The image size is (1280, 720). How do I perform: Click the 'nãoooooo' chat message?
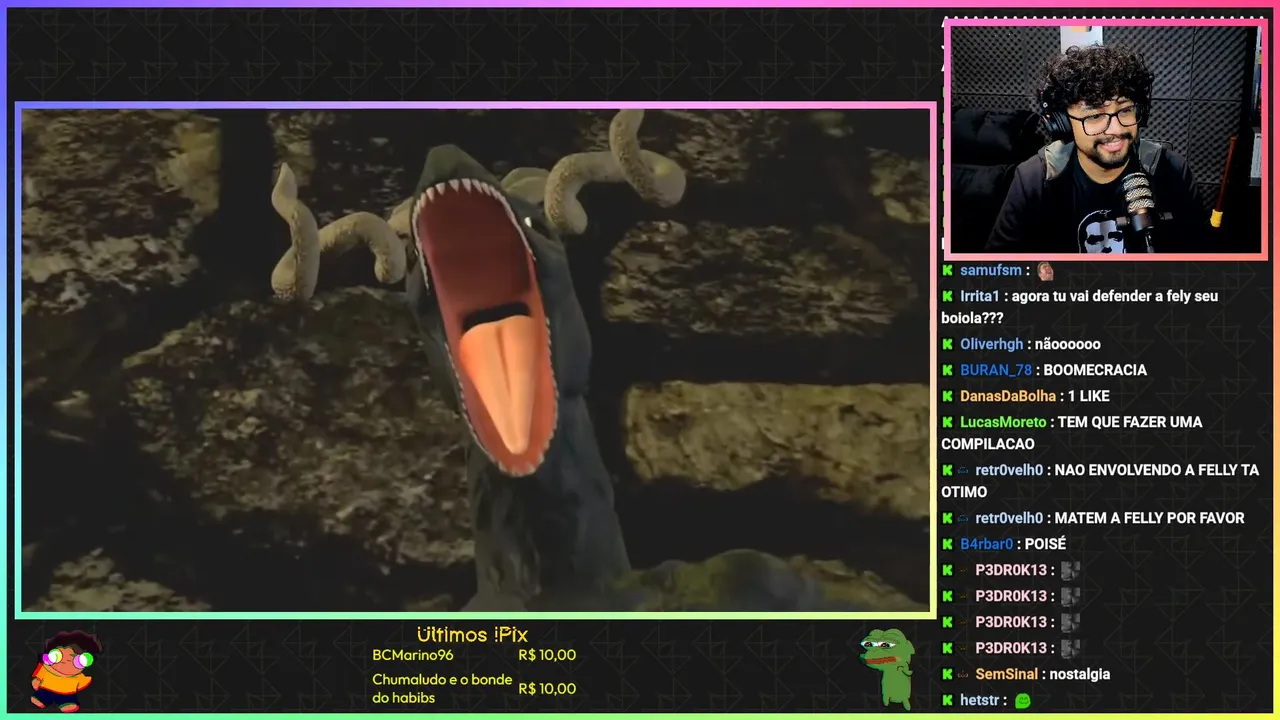click(1068, 344)
